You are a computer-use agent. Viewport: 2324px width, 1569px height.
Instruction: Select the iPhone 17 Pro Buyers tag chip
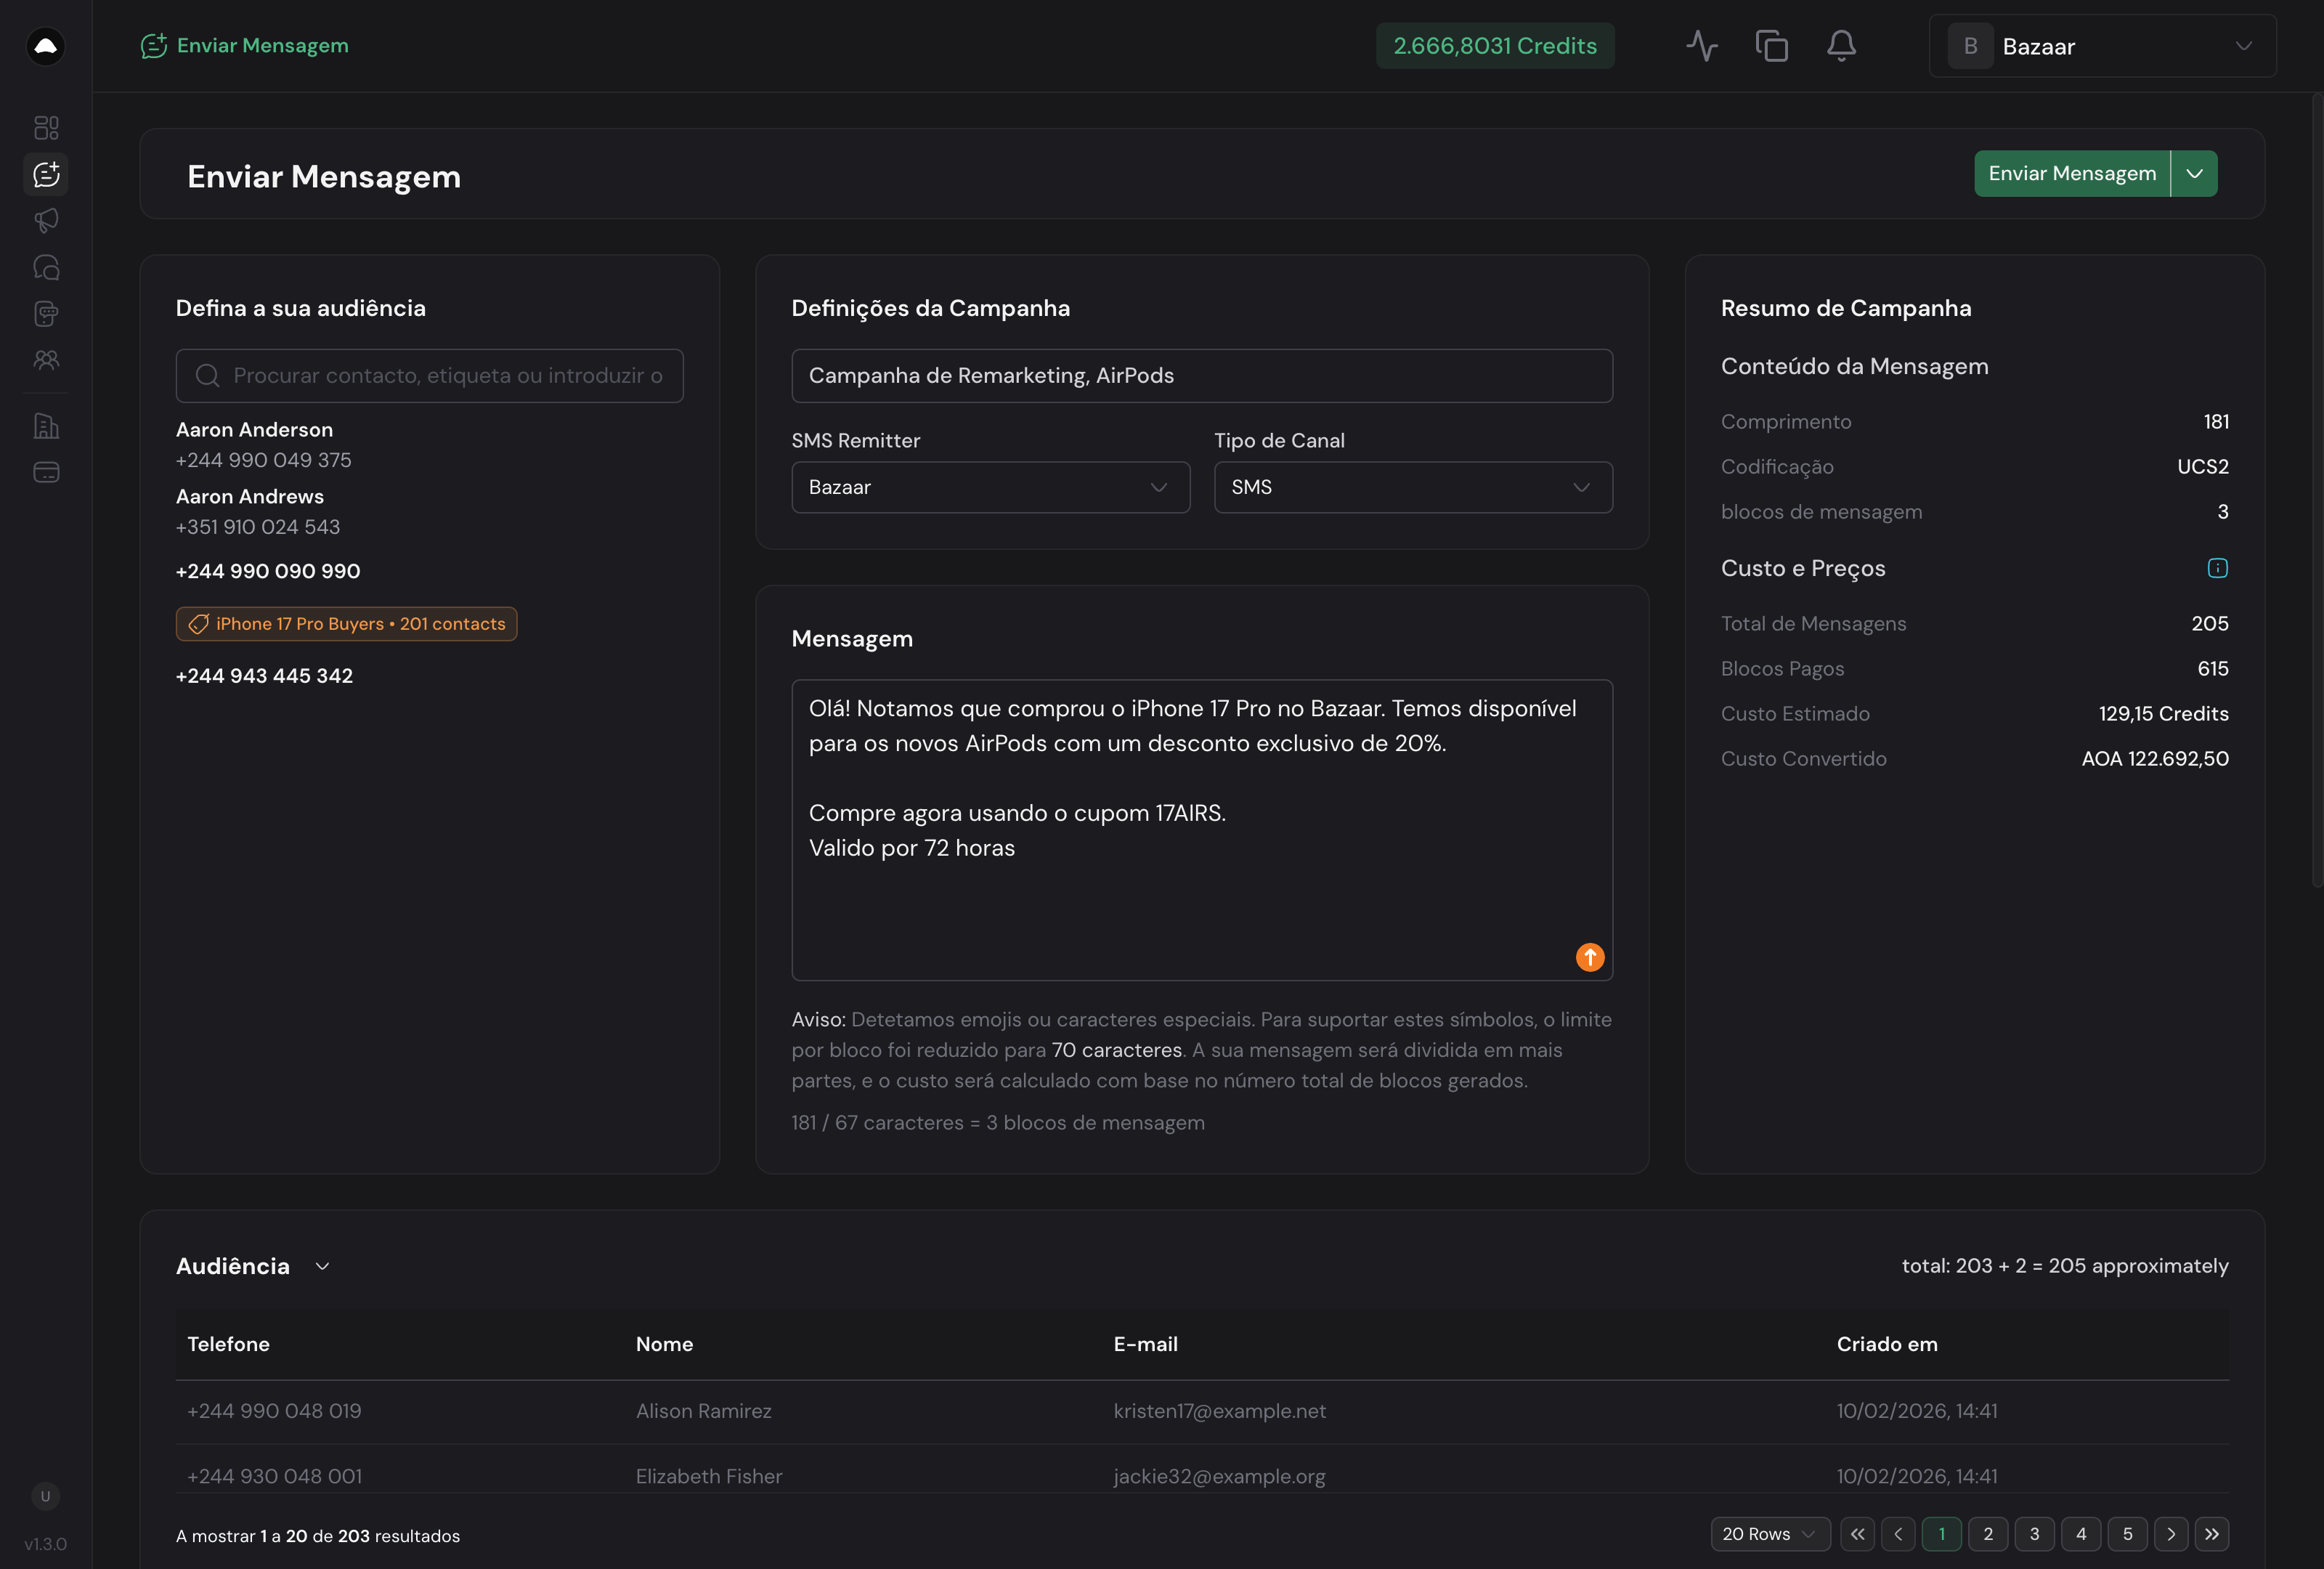point(347,624)
